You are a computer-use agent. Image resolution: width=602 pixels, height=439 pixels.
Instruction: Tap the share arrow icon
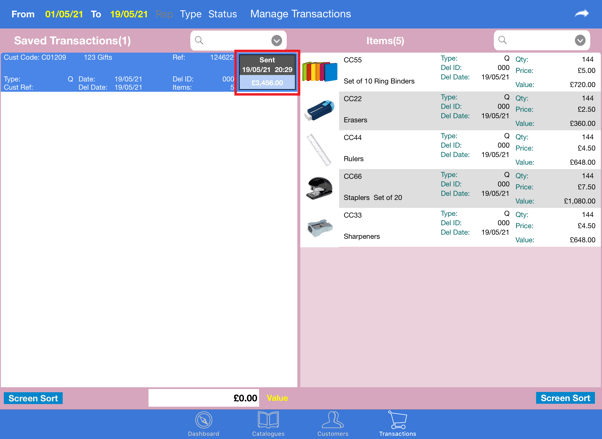click(x=581, y=14)
